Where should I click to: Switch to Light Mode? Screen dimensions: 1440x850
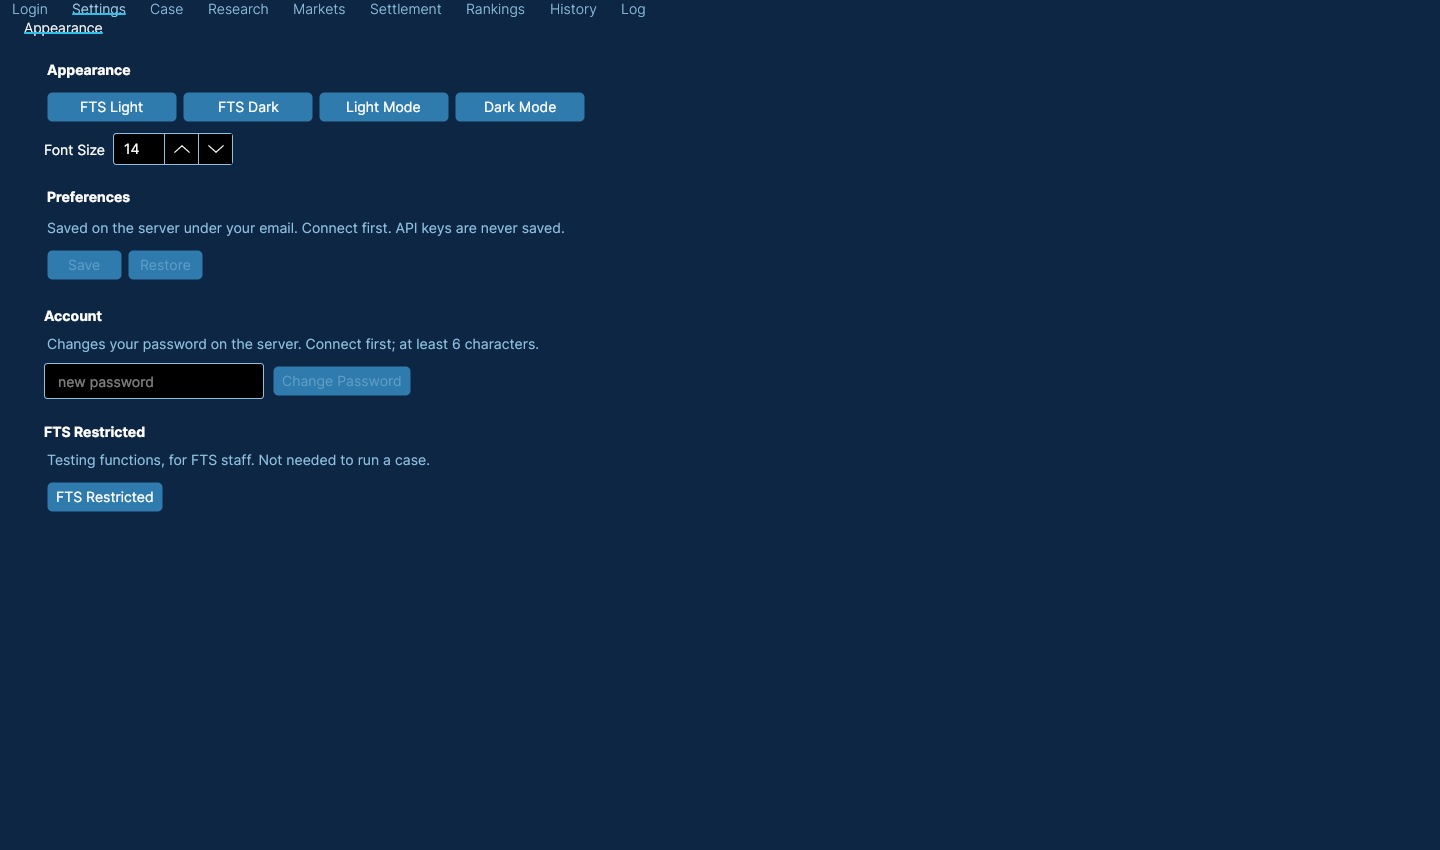pyautogui.click(x=384, y=107)
